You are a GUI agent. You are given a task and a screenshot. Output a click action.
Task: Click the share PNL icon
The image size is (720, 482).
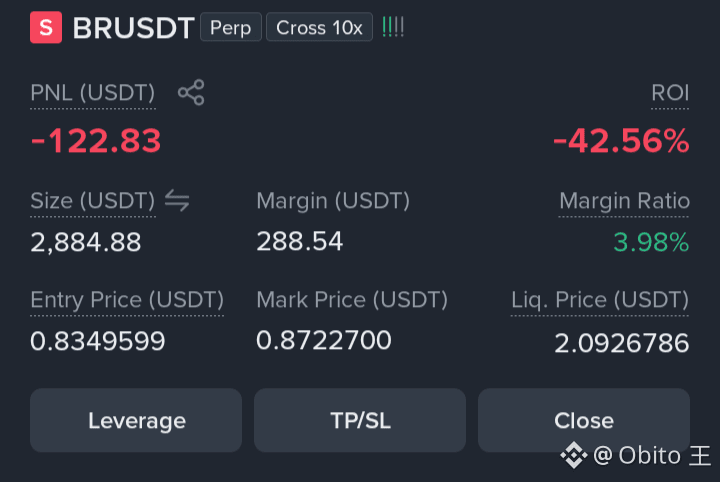191,92
